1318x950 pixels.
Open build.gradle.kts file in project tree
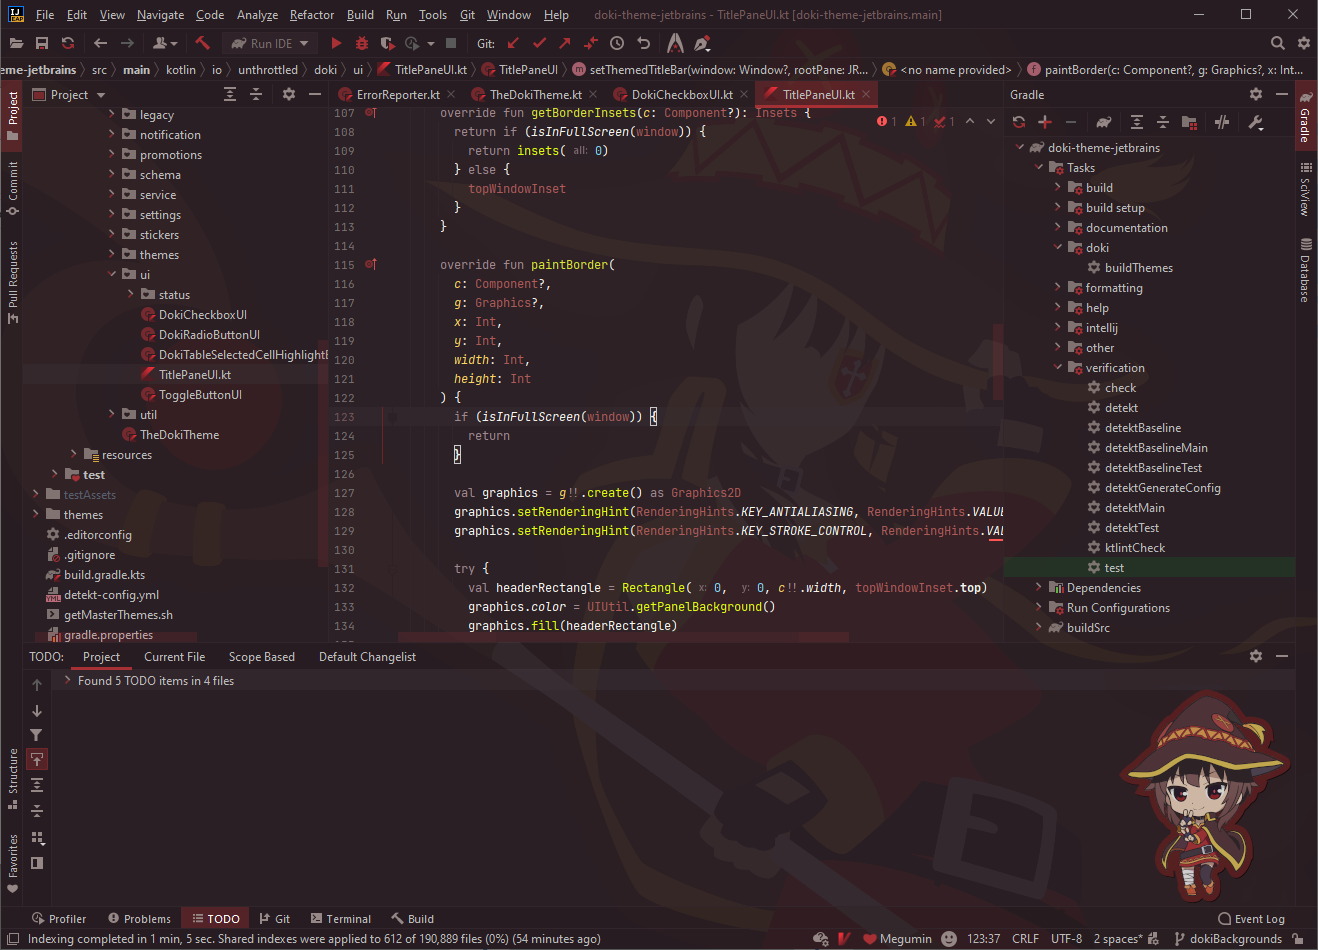[x=104, y=575]
